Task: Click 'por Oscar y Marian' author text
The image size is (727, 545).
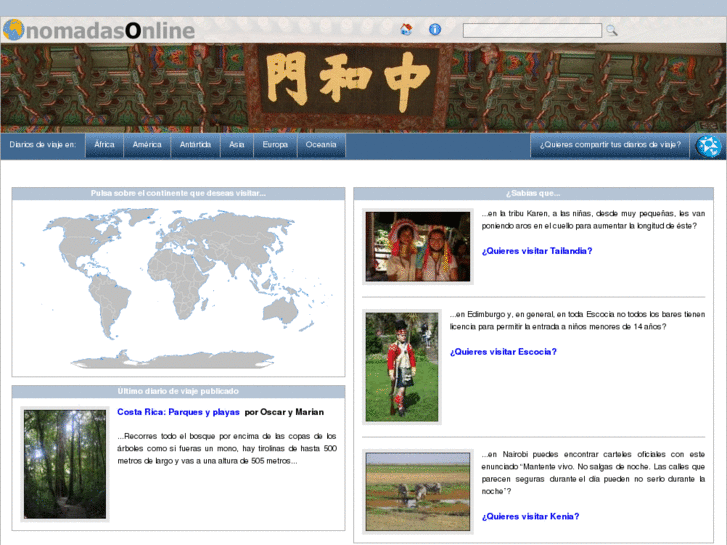Action: click(x=284, y=412)
